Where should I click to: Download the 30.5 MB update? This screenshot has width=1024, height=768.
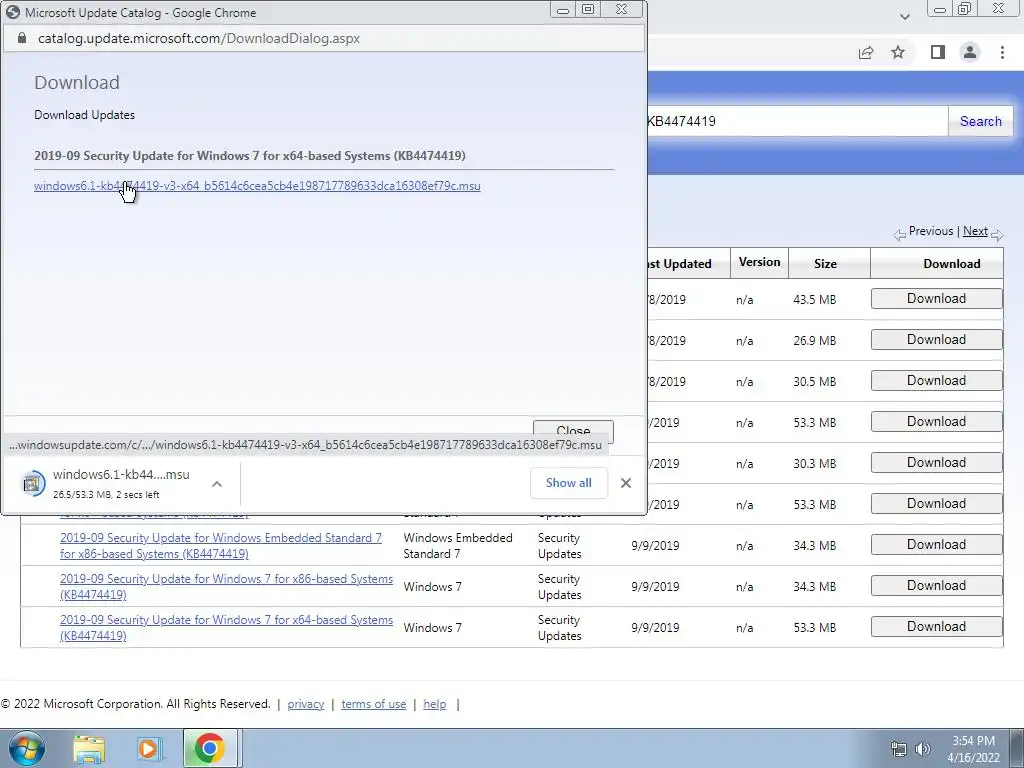pos(936,381)
